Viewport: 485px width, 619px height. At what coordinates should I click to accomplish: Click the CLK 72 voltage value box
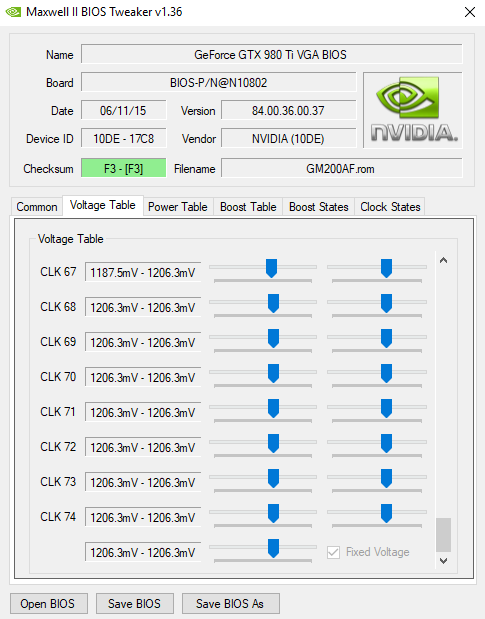click(x=143, y=447)
